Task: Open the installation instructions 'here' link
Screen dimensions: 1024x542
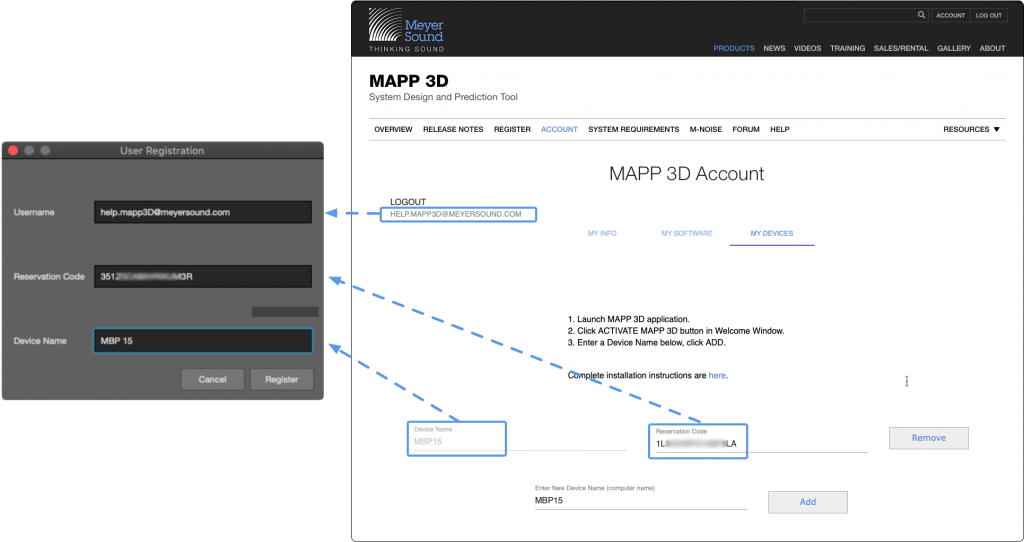Action: [717, 375]
